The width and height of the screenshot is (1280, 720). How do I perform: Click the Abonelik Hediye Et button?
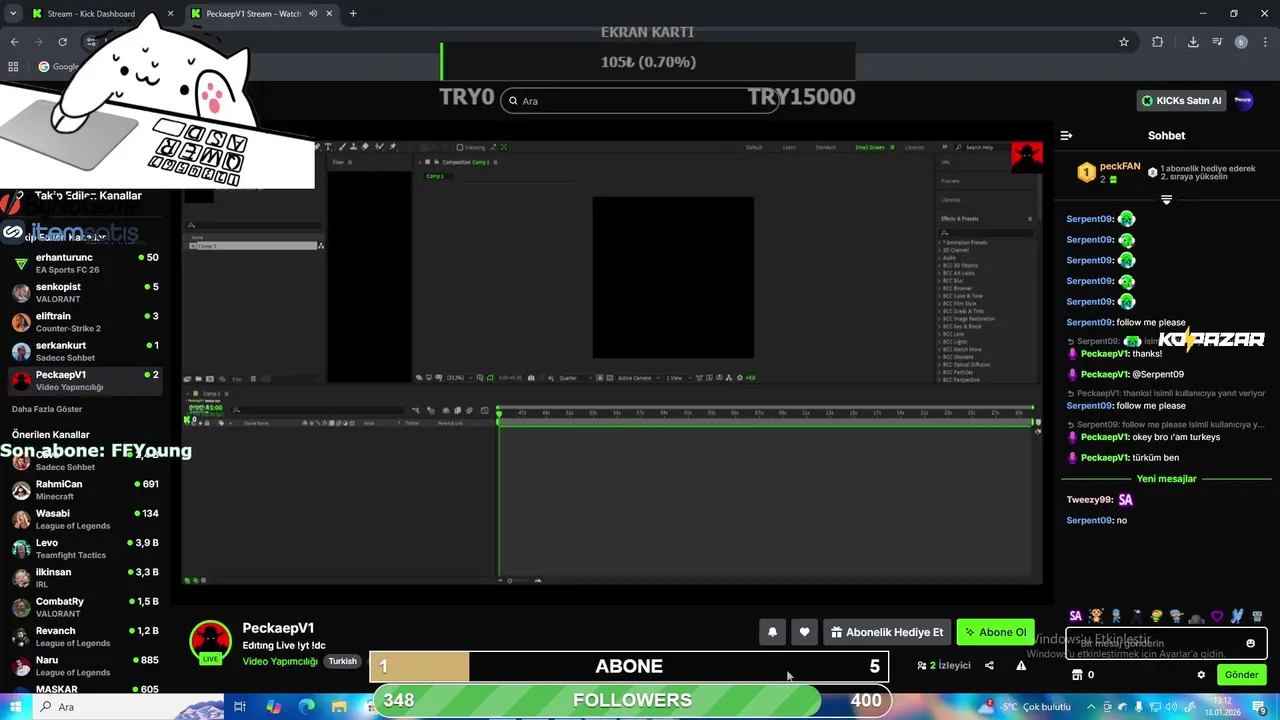point(887,632)
